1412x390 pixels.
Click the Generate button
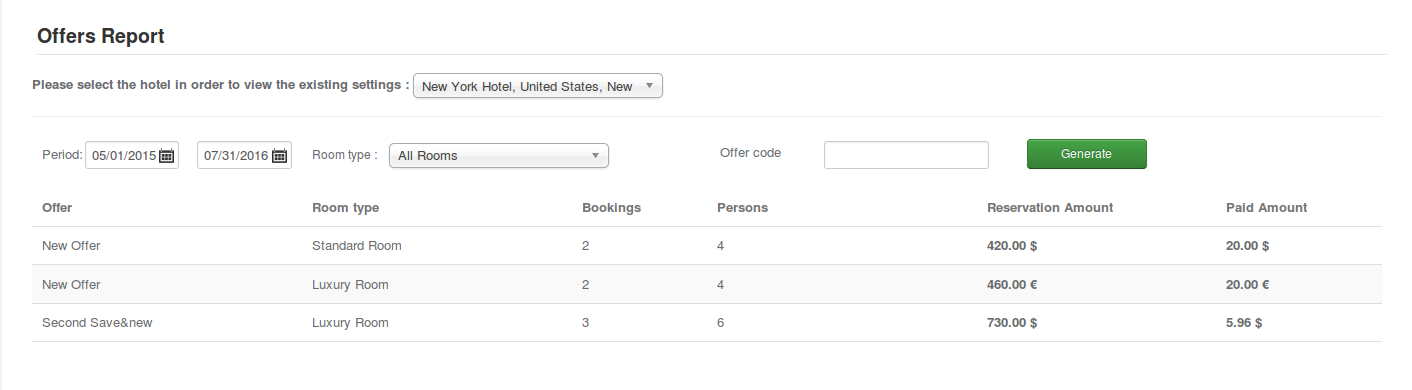(1086, 154)
